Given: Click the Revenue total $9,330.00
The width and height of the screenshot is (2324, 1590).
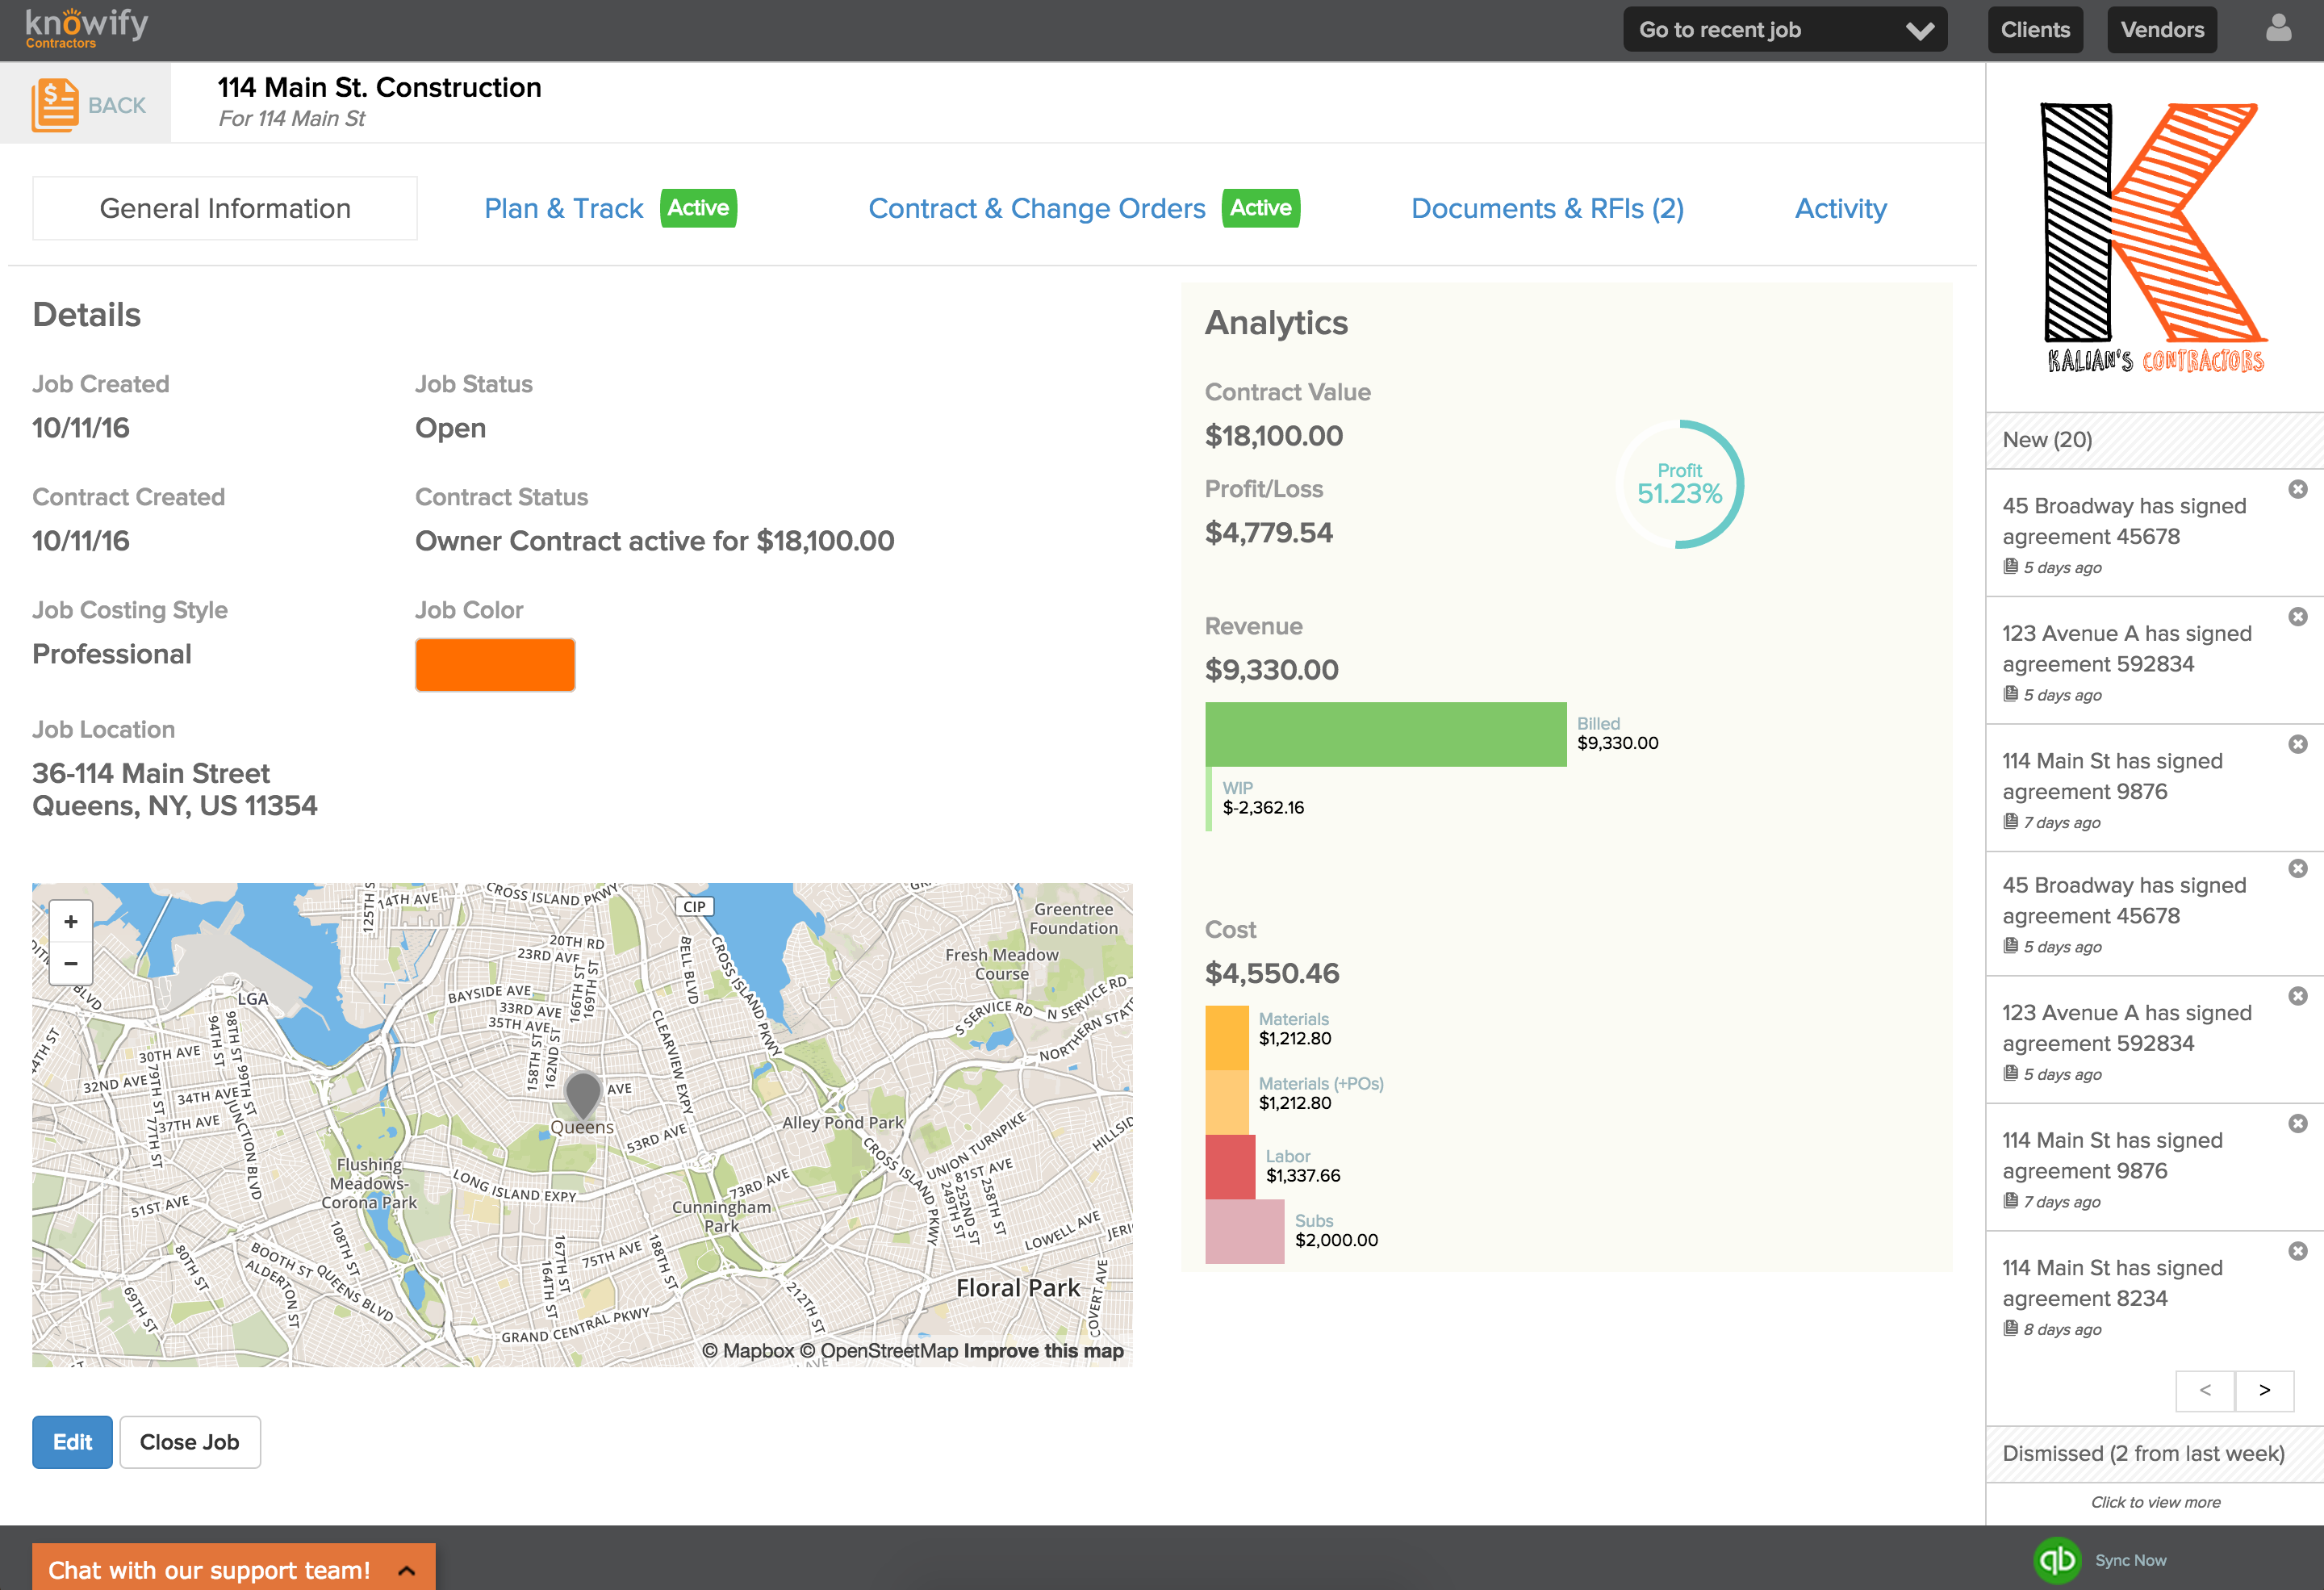Looking at the screenshot, I should pyautogui.click(x=1272, y=670).
